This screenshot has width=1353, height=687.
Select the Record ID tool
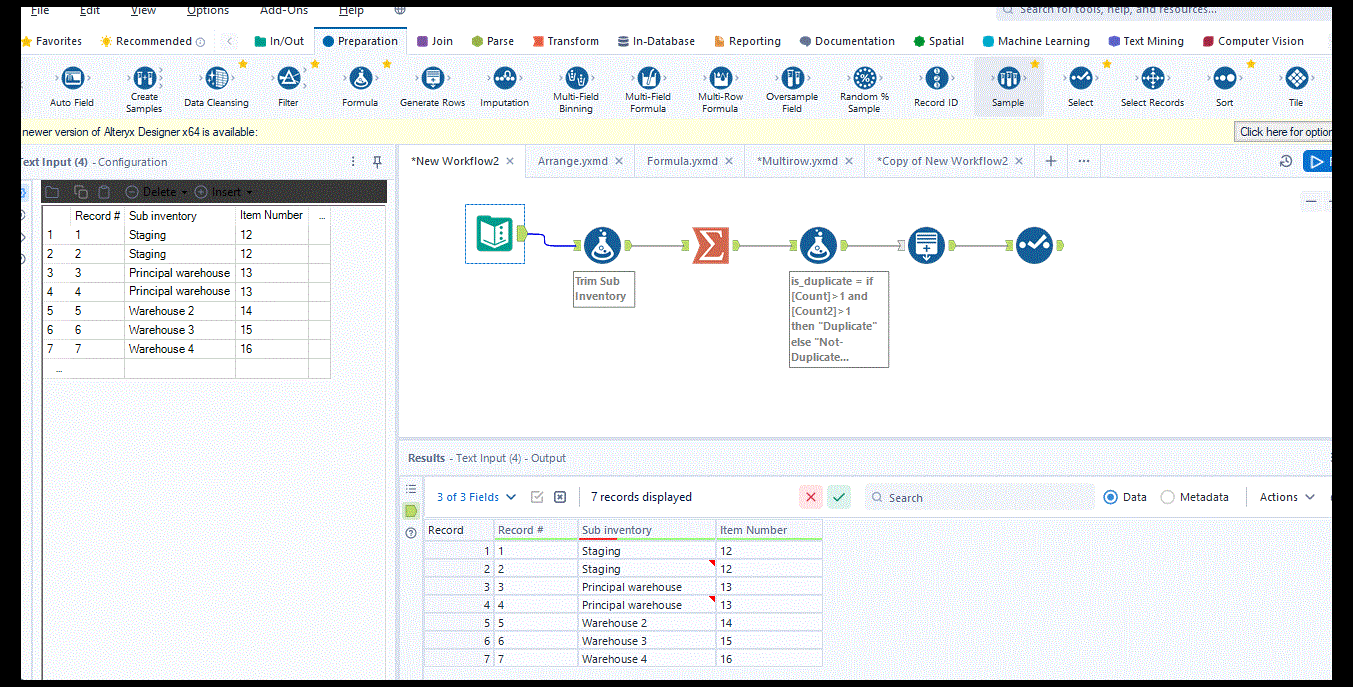click(x=935, y=80)
